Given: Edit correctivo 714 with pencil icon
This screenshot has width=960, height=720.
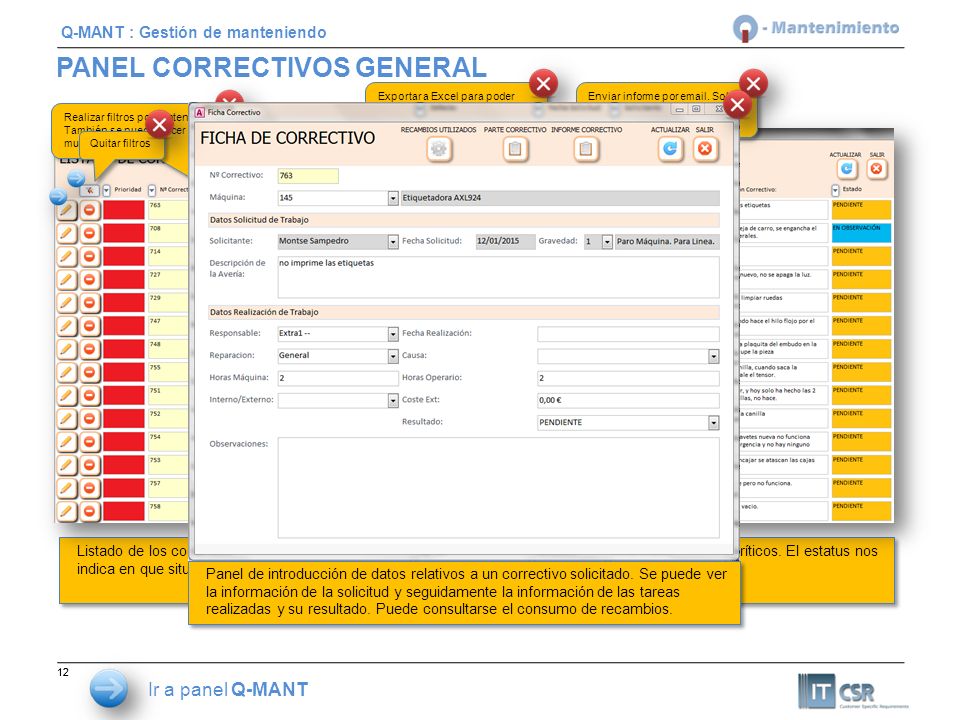Looking at the screenshot, I should click(x=67, y=257).
